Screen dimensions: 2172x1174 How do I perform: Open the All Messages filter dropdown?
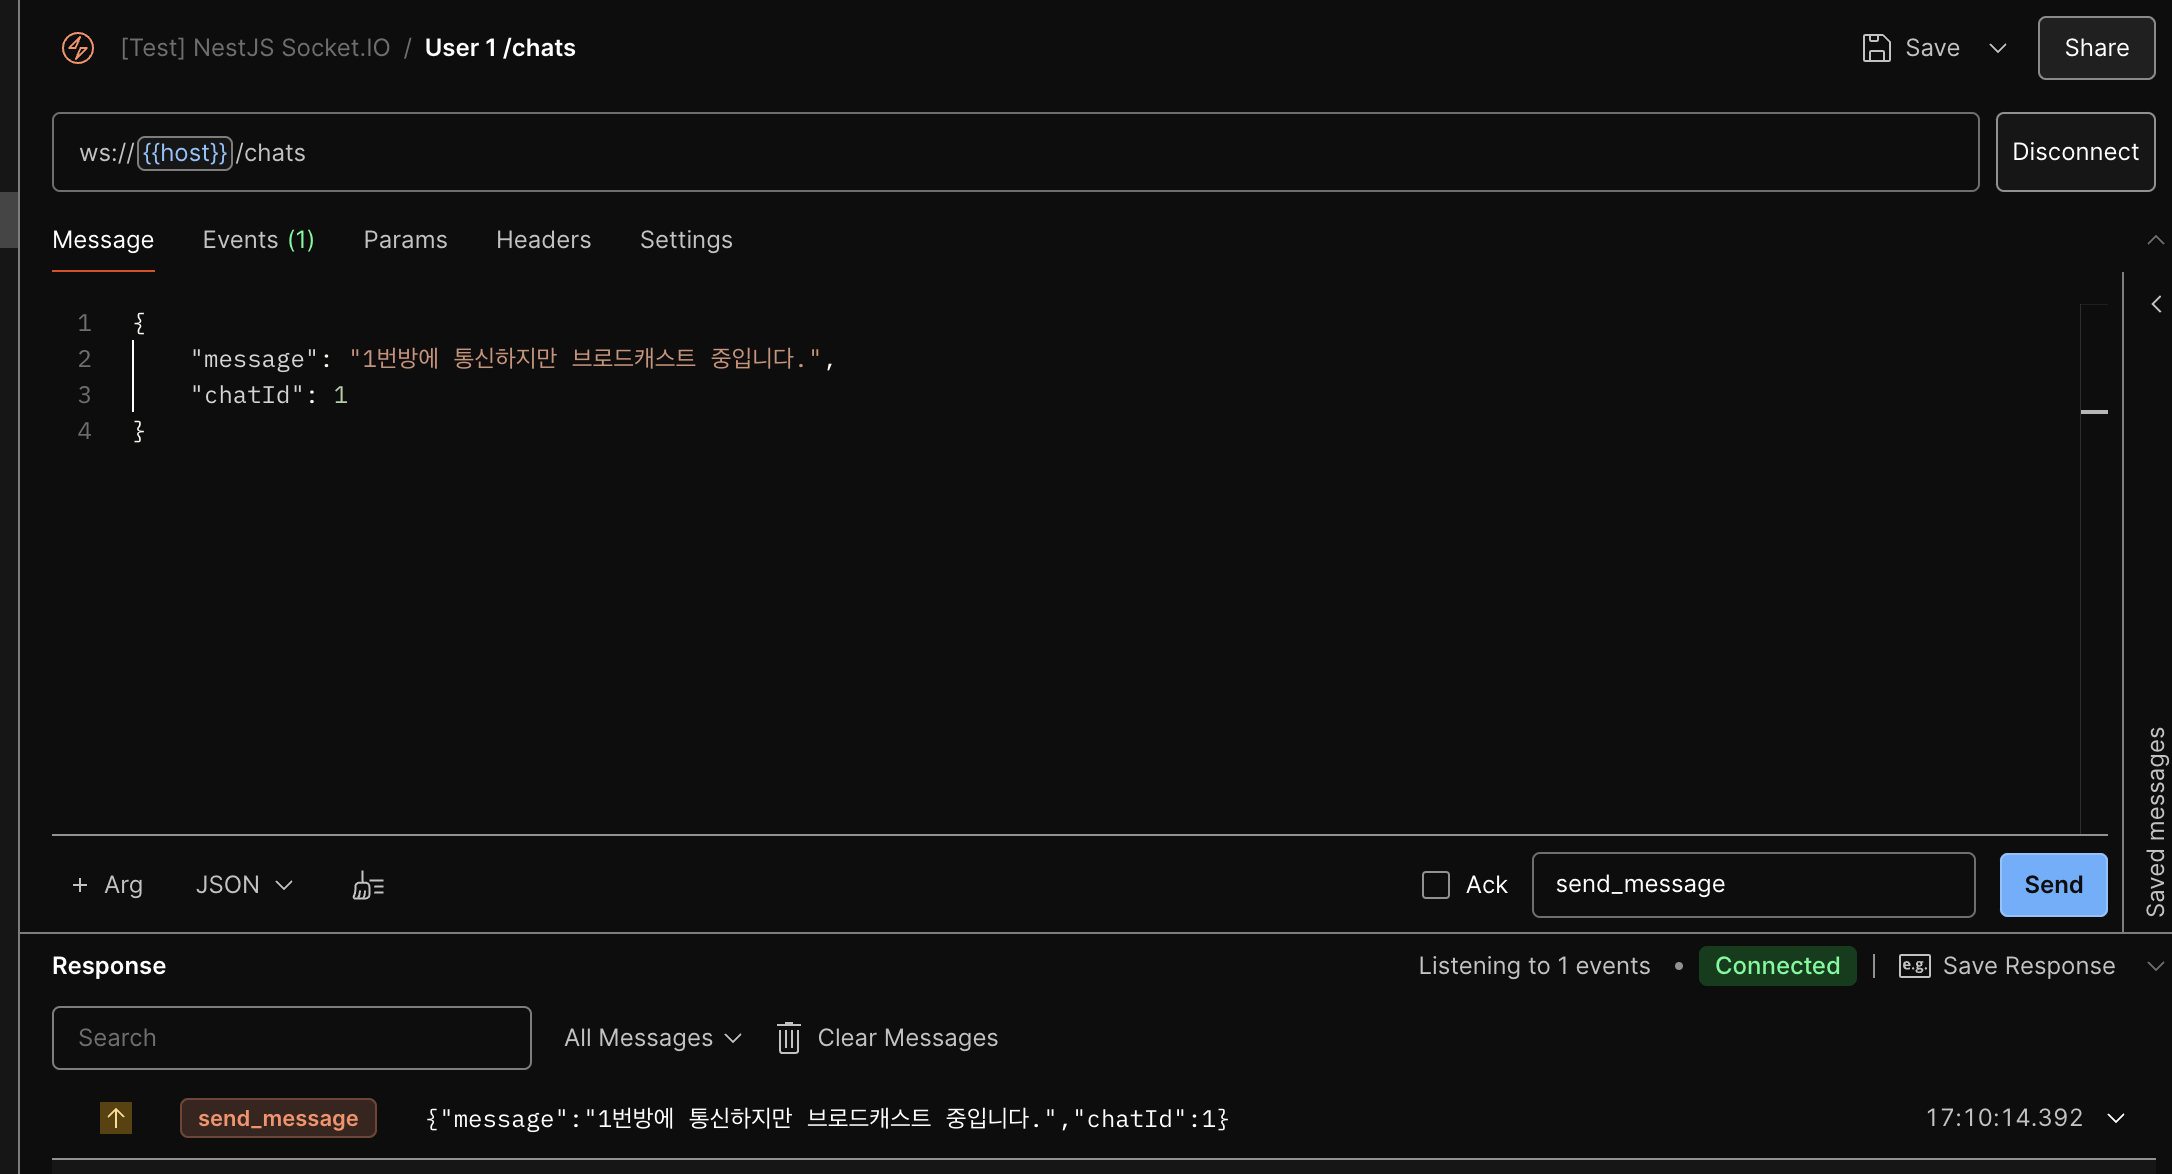tap(652, 1038)
